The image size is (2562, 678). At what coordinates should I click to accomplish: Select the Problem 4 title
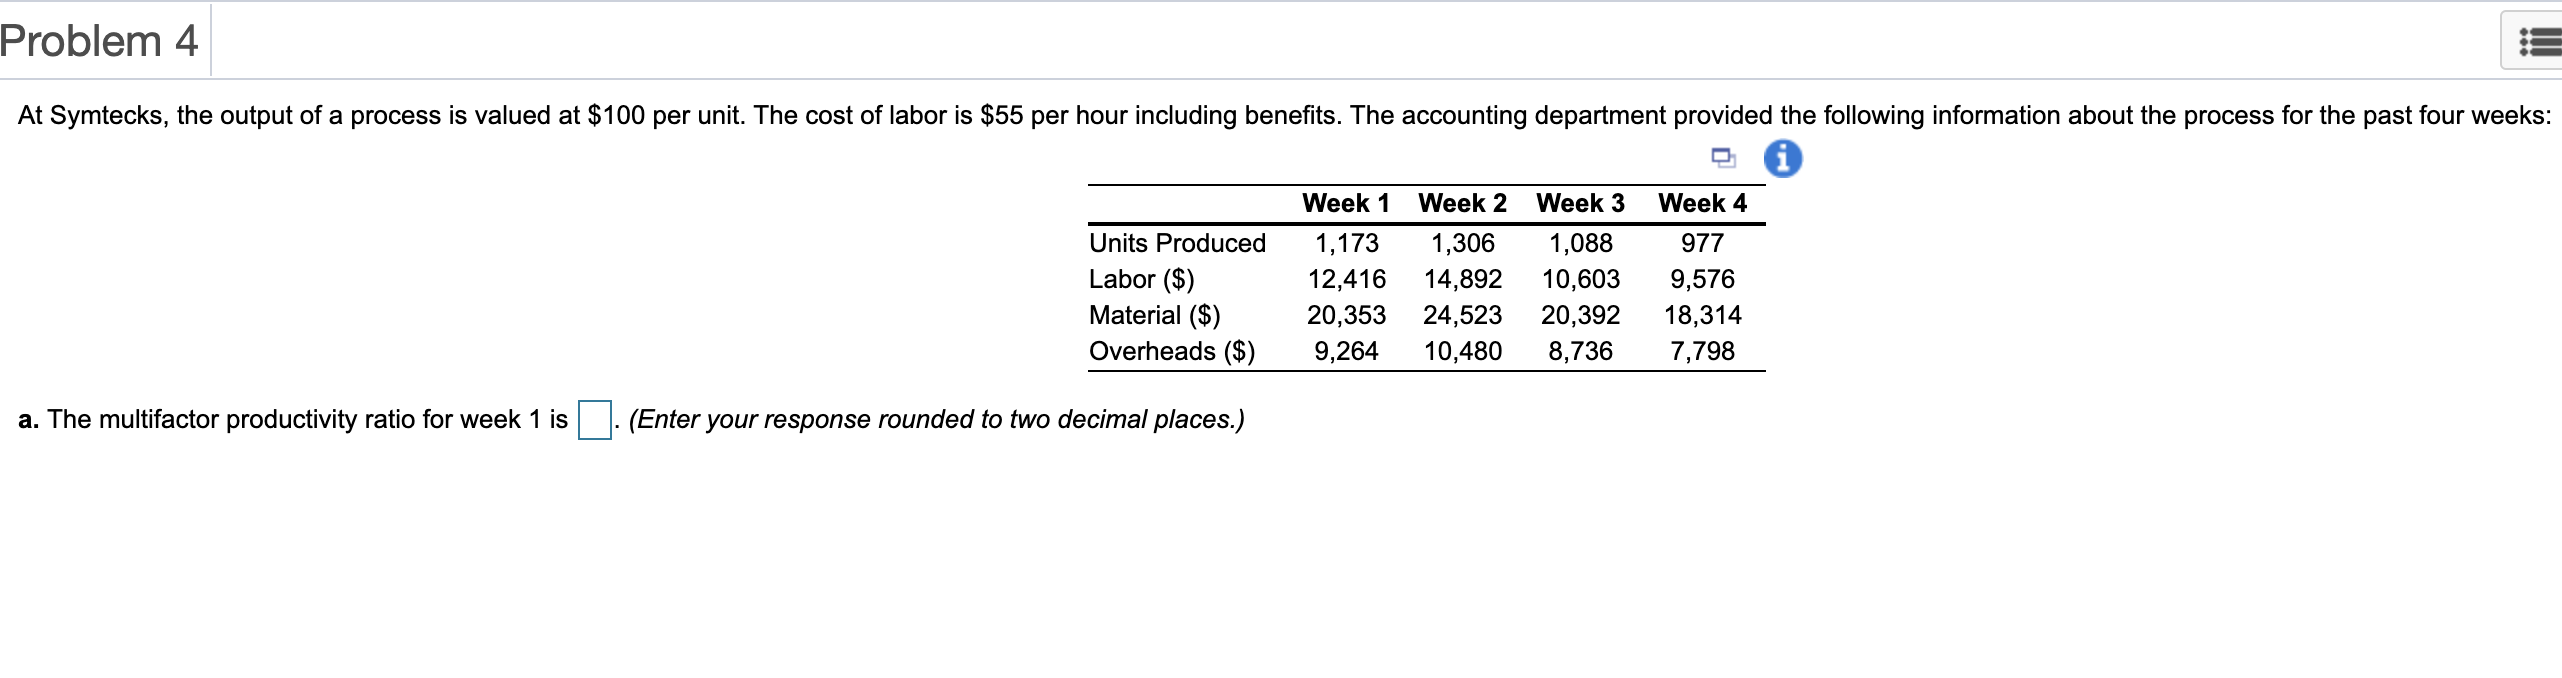coord(98,40)
